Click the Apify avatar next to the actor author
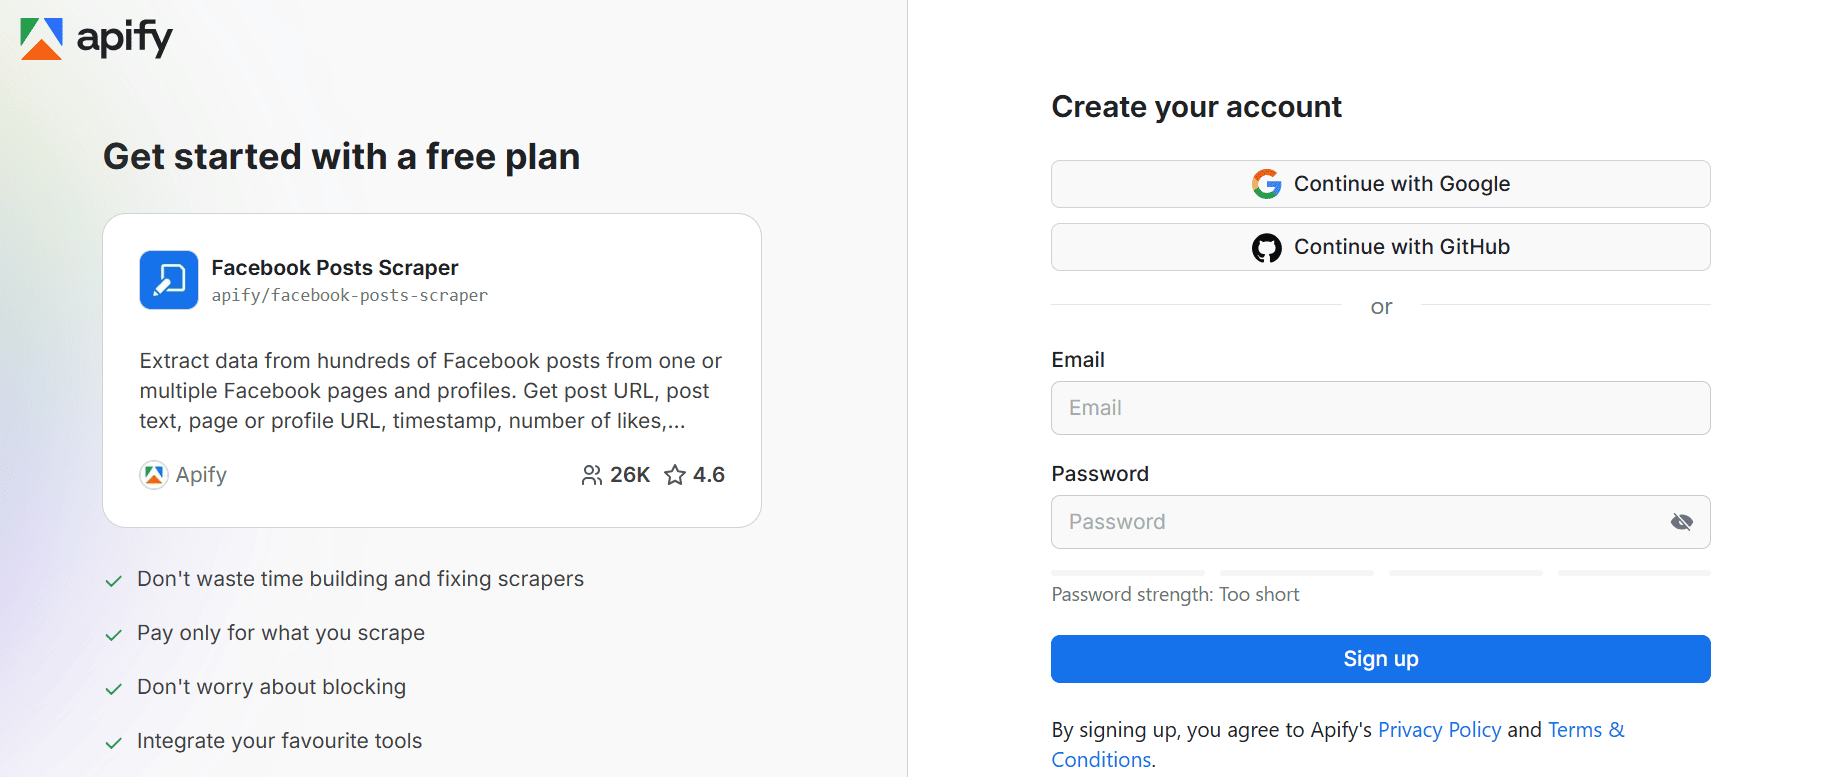The image size is (1821, 777). (154, 475)
